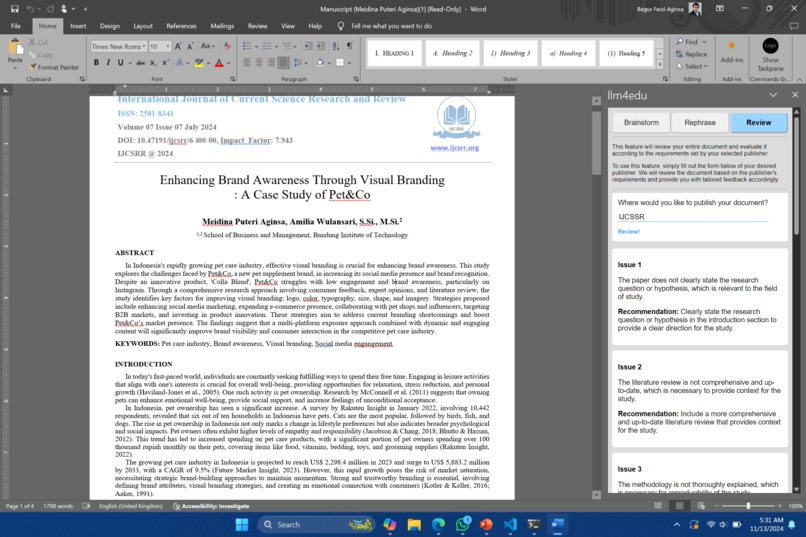
Task: Open the File menu
Action: pos(16,26)
